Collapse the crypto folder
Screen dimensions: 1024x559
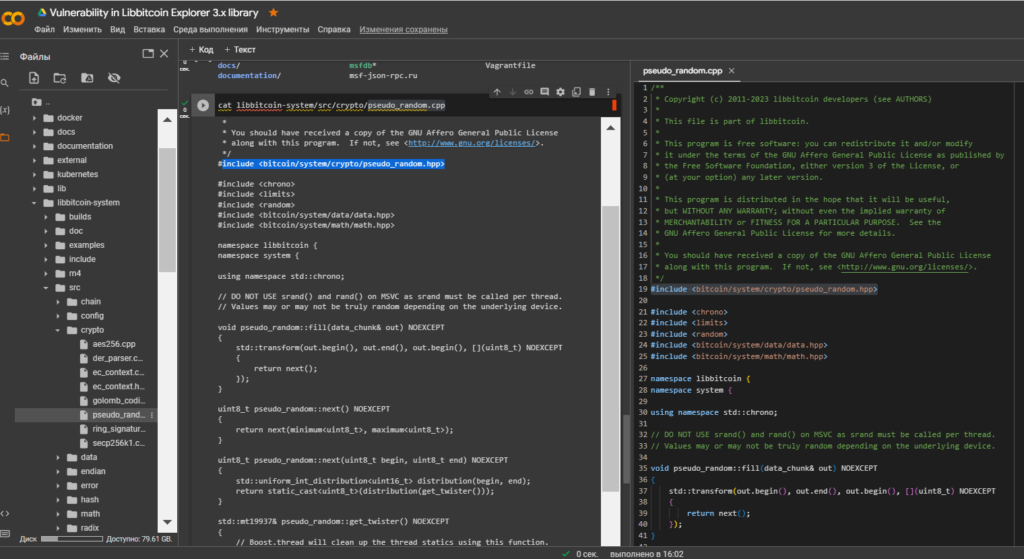(57, 330)
